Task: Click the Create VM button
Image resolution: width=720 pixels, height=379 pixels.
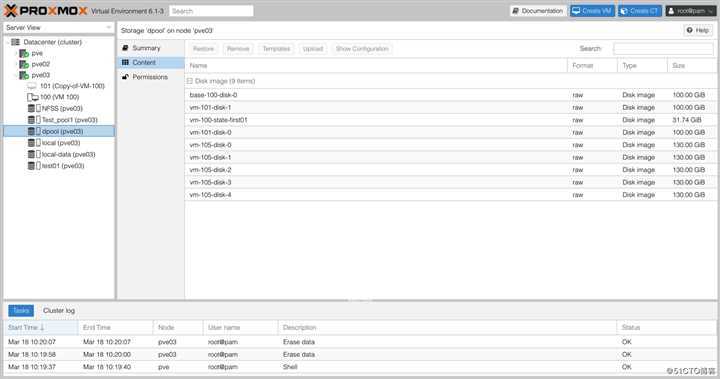Action: (592, 11)
